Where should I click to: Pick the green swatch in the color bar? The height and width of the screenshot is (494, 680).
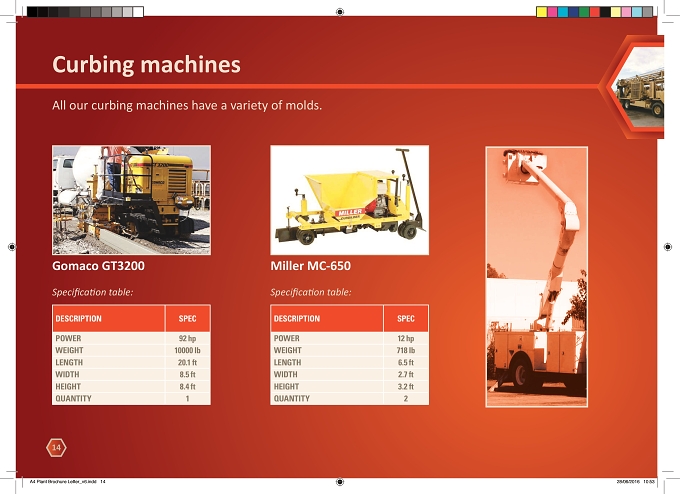coord(584,12)
